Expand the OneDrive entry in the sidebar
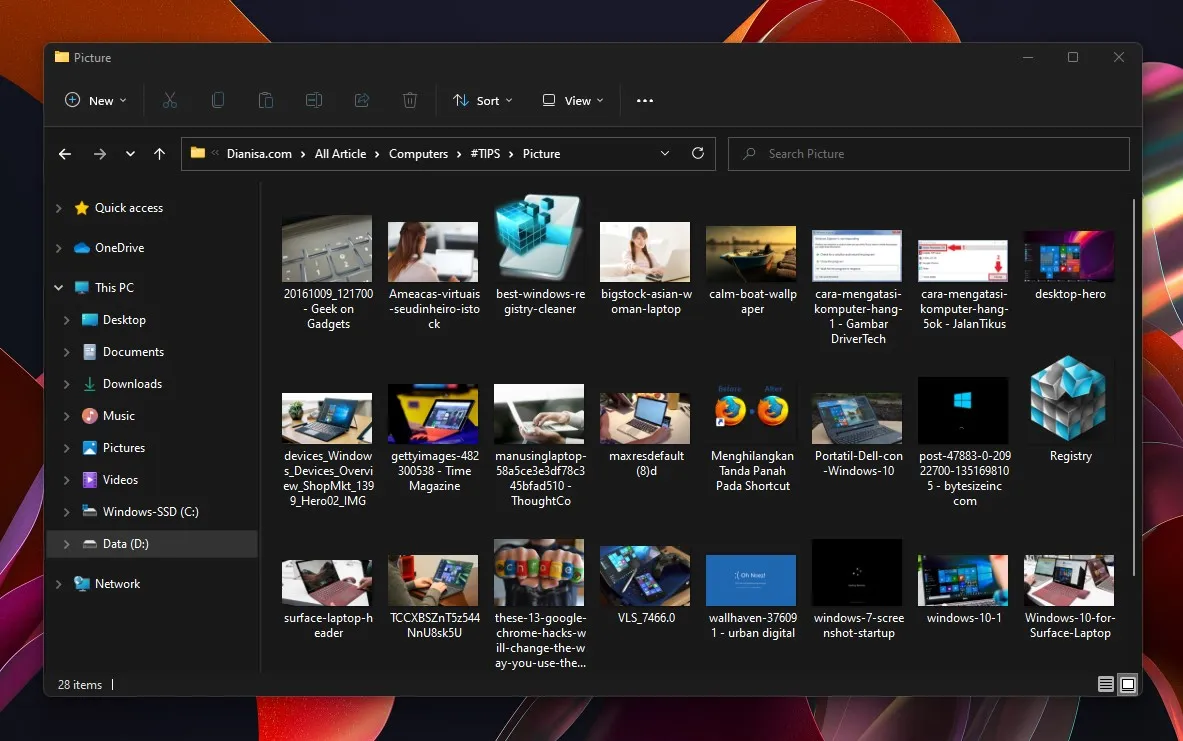1183x741 pixels. click(58, 248)
